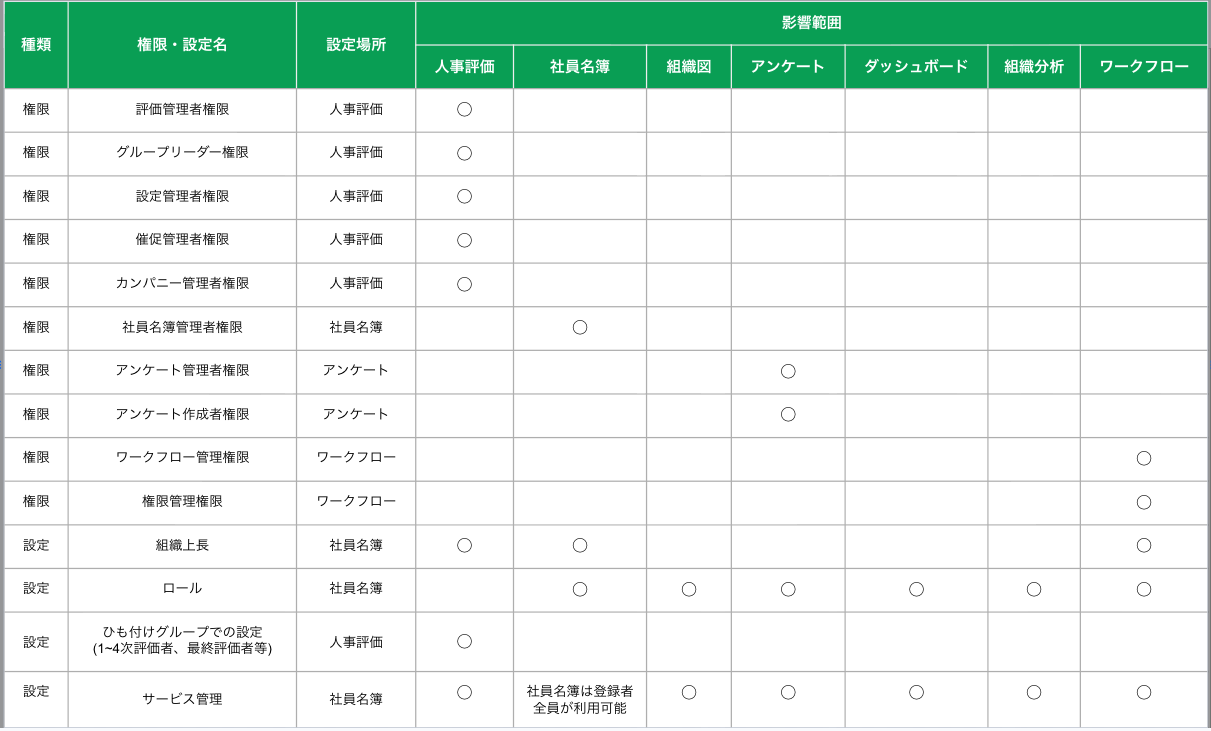This screenshot has width=1211, height=731.
Task: Click the 影響範囲 header cell
Action: (x=811, y=23)
